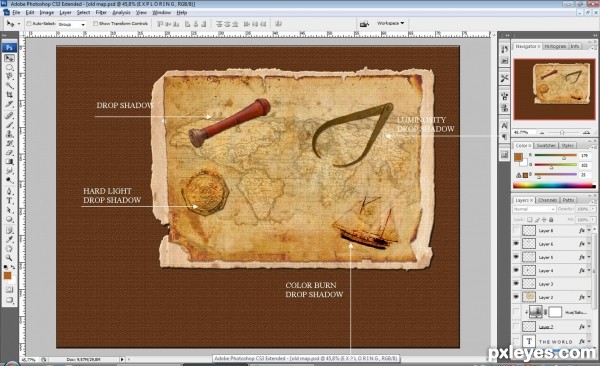Viewport: 600px width, 366px height.
Task: Select the Dodge tool
Action: 9,180
